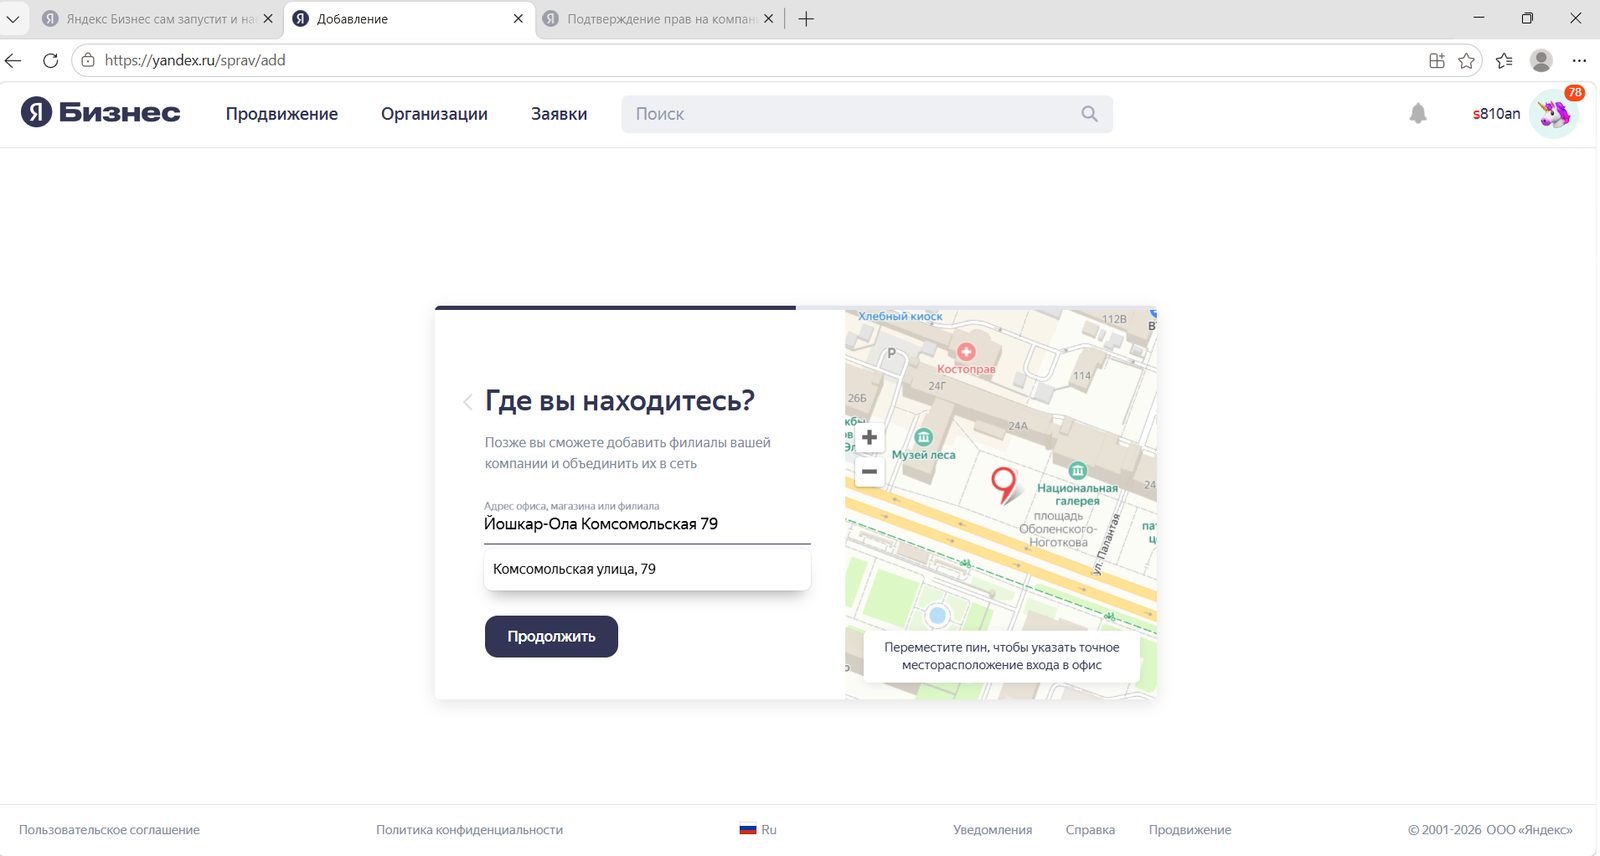Open browser settings and more menu
The width and height of the screenshot is (1600, 856).
pyautogui.click(x=1579, y=61)
